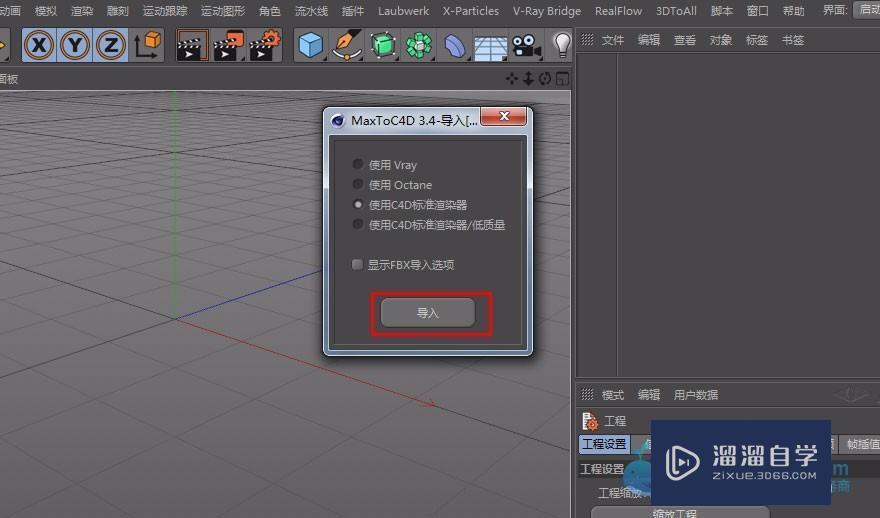Screen dimensions: 880x518
Task: Open the V-Ray Bridge menu
Action: coord(547,11)
